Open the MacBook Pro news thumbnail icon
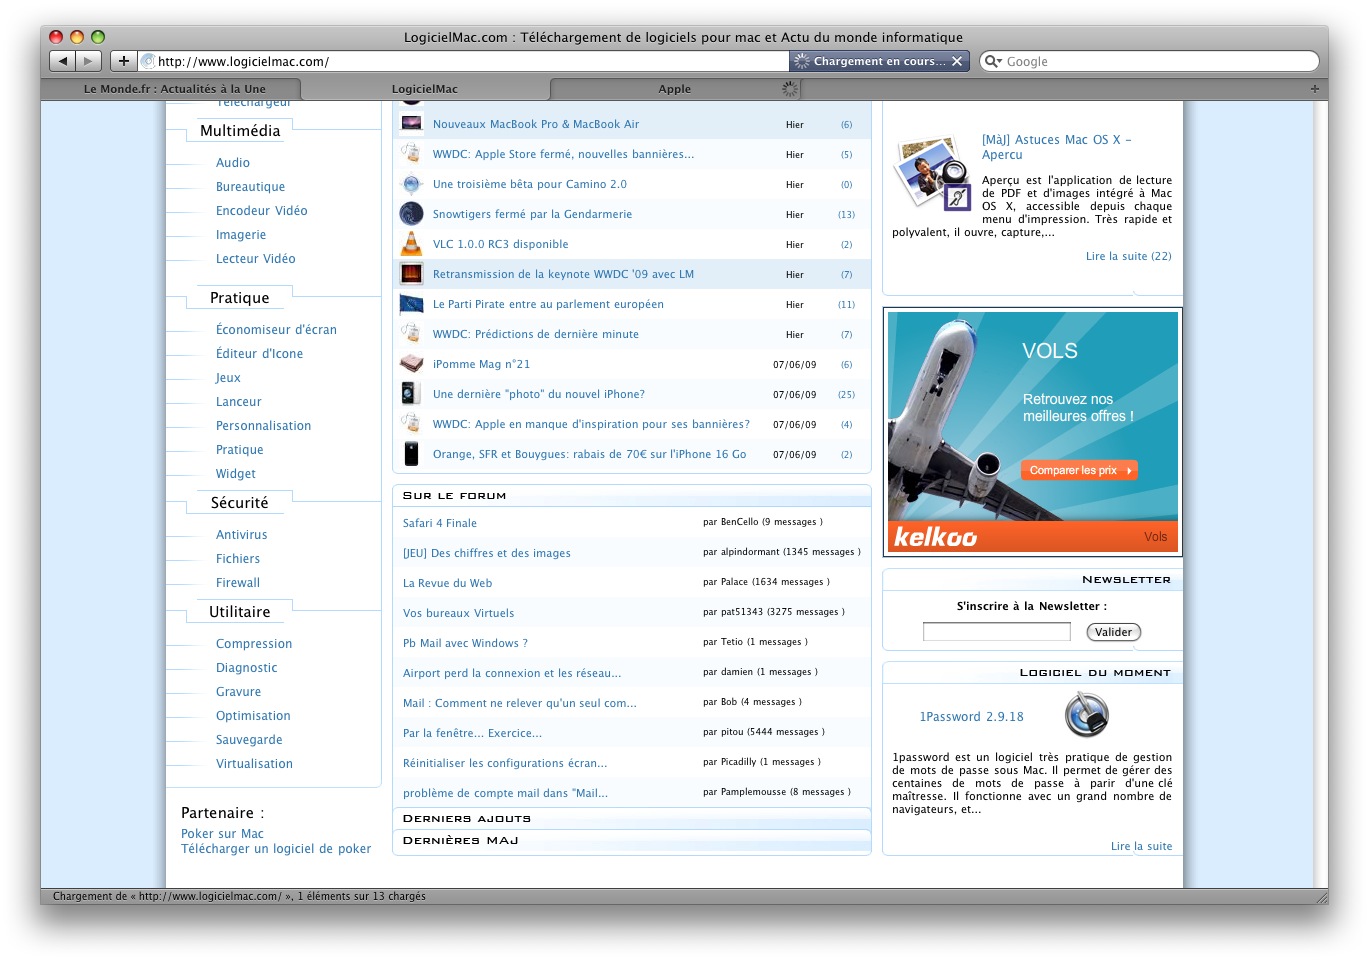Image resolution: width=1369 pixels, height=960 pixels. (411, 124)
